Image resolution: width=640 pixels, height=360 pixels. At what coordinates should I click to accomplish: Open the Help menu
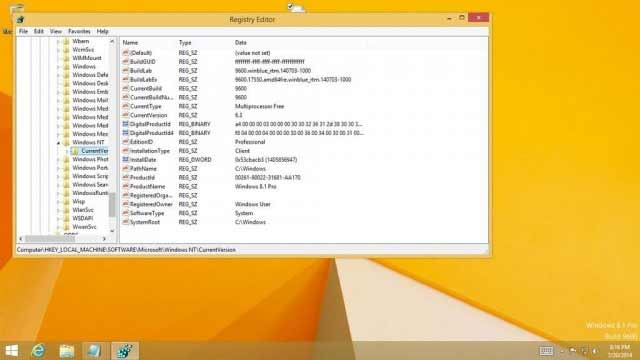102,31
